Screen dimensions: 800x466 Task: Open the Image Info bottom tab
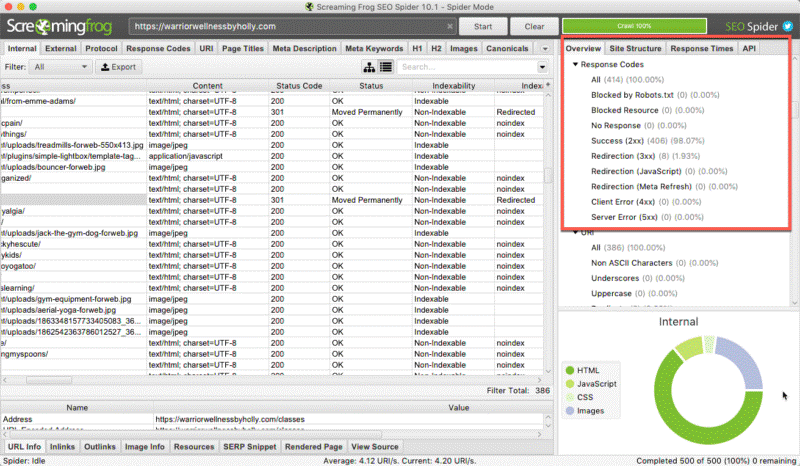pyautogui.click(x=145, y=447)
